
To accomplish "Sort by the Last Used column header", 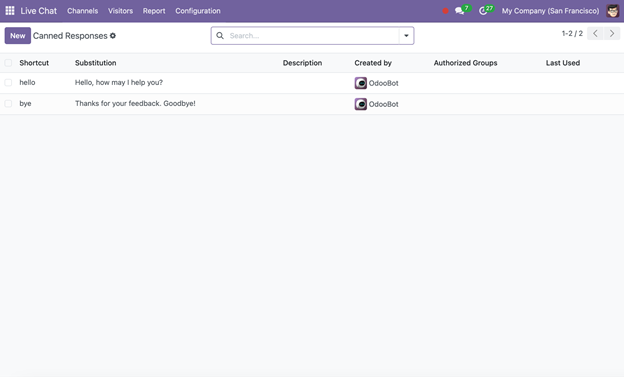I will [x=563, y=63].
